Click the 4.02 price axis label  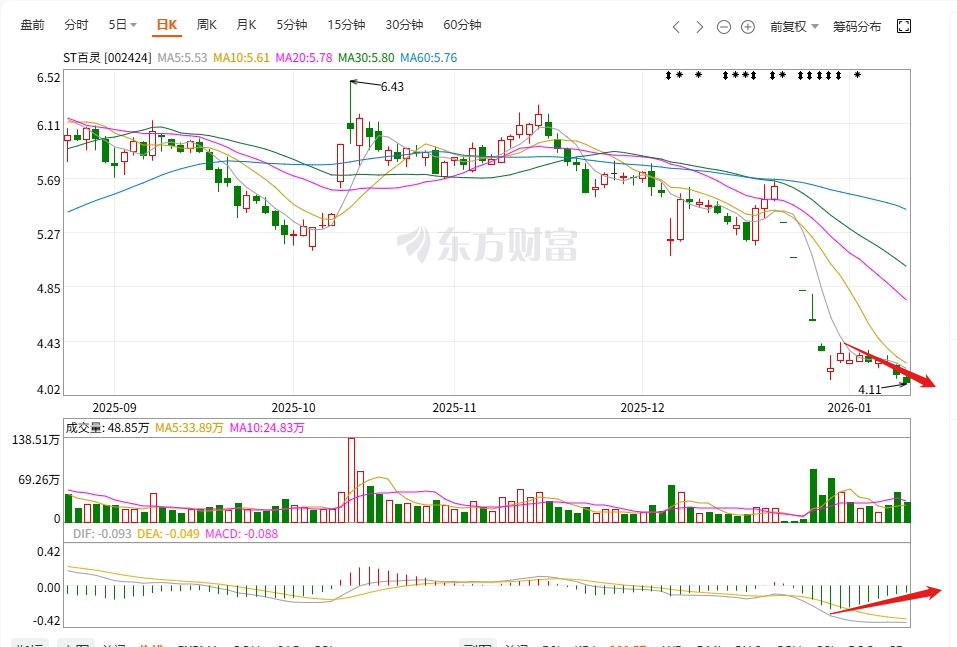click(x=49, y=389)
